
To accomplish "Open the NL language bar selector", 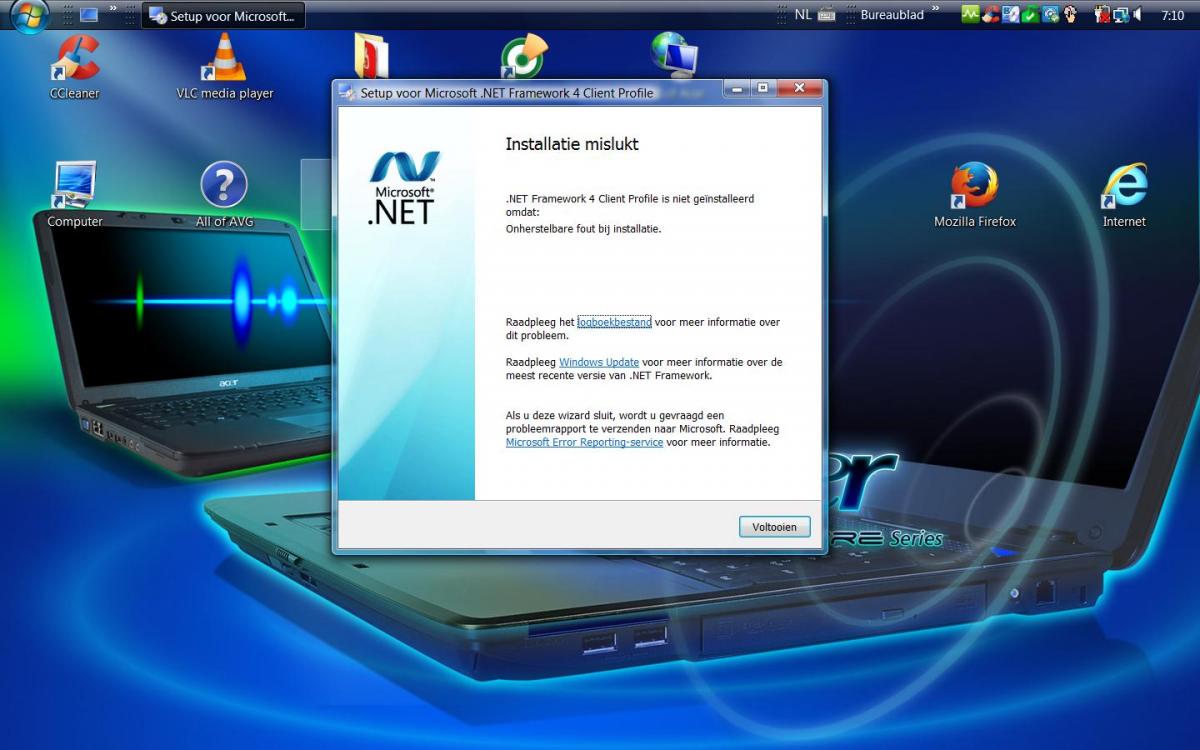I will pyautogui.click(x=803, y=15).
